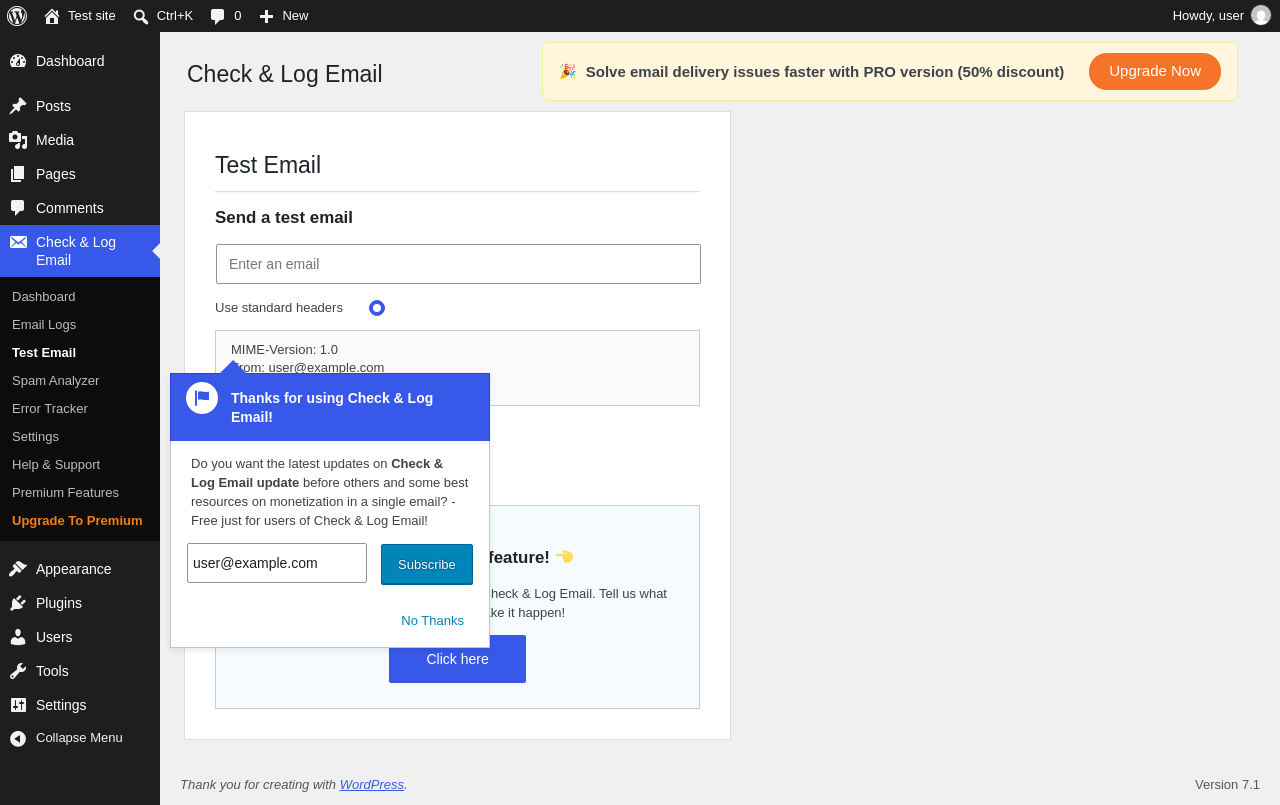Open Plugins via the plug icon

tap(18, 603)
